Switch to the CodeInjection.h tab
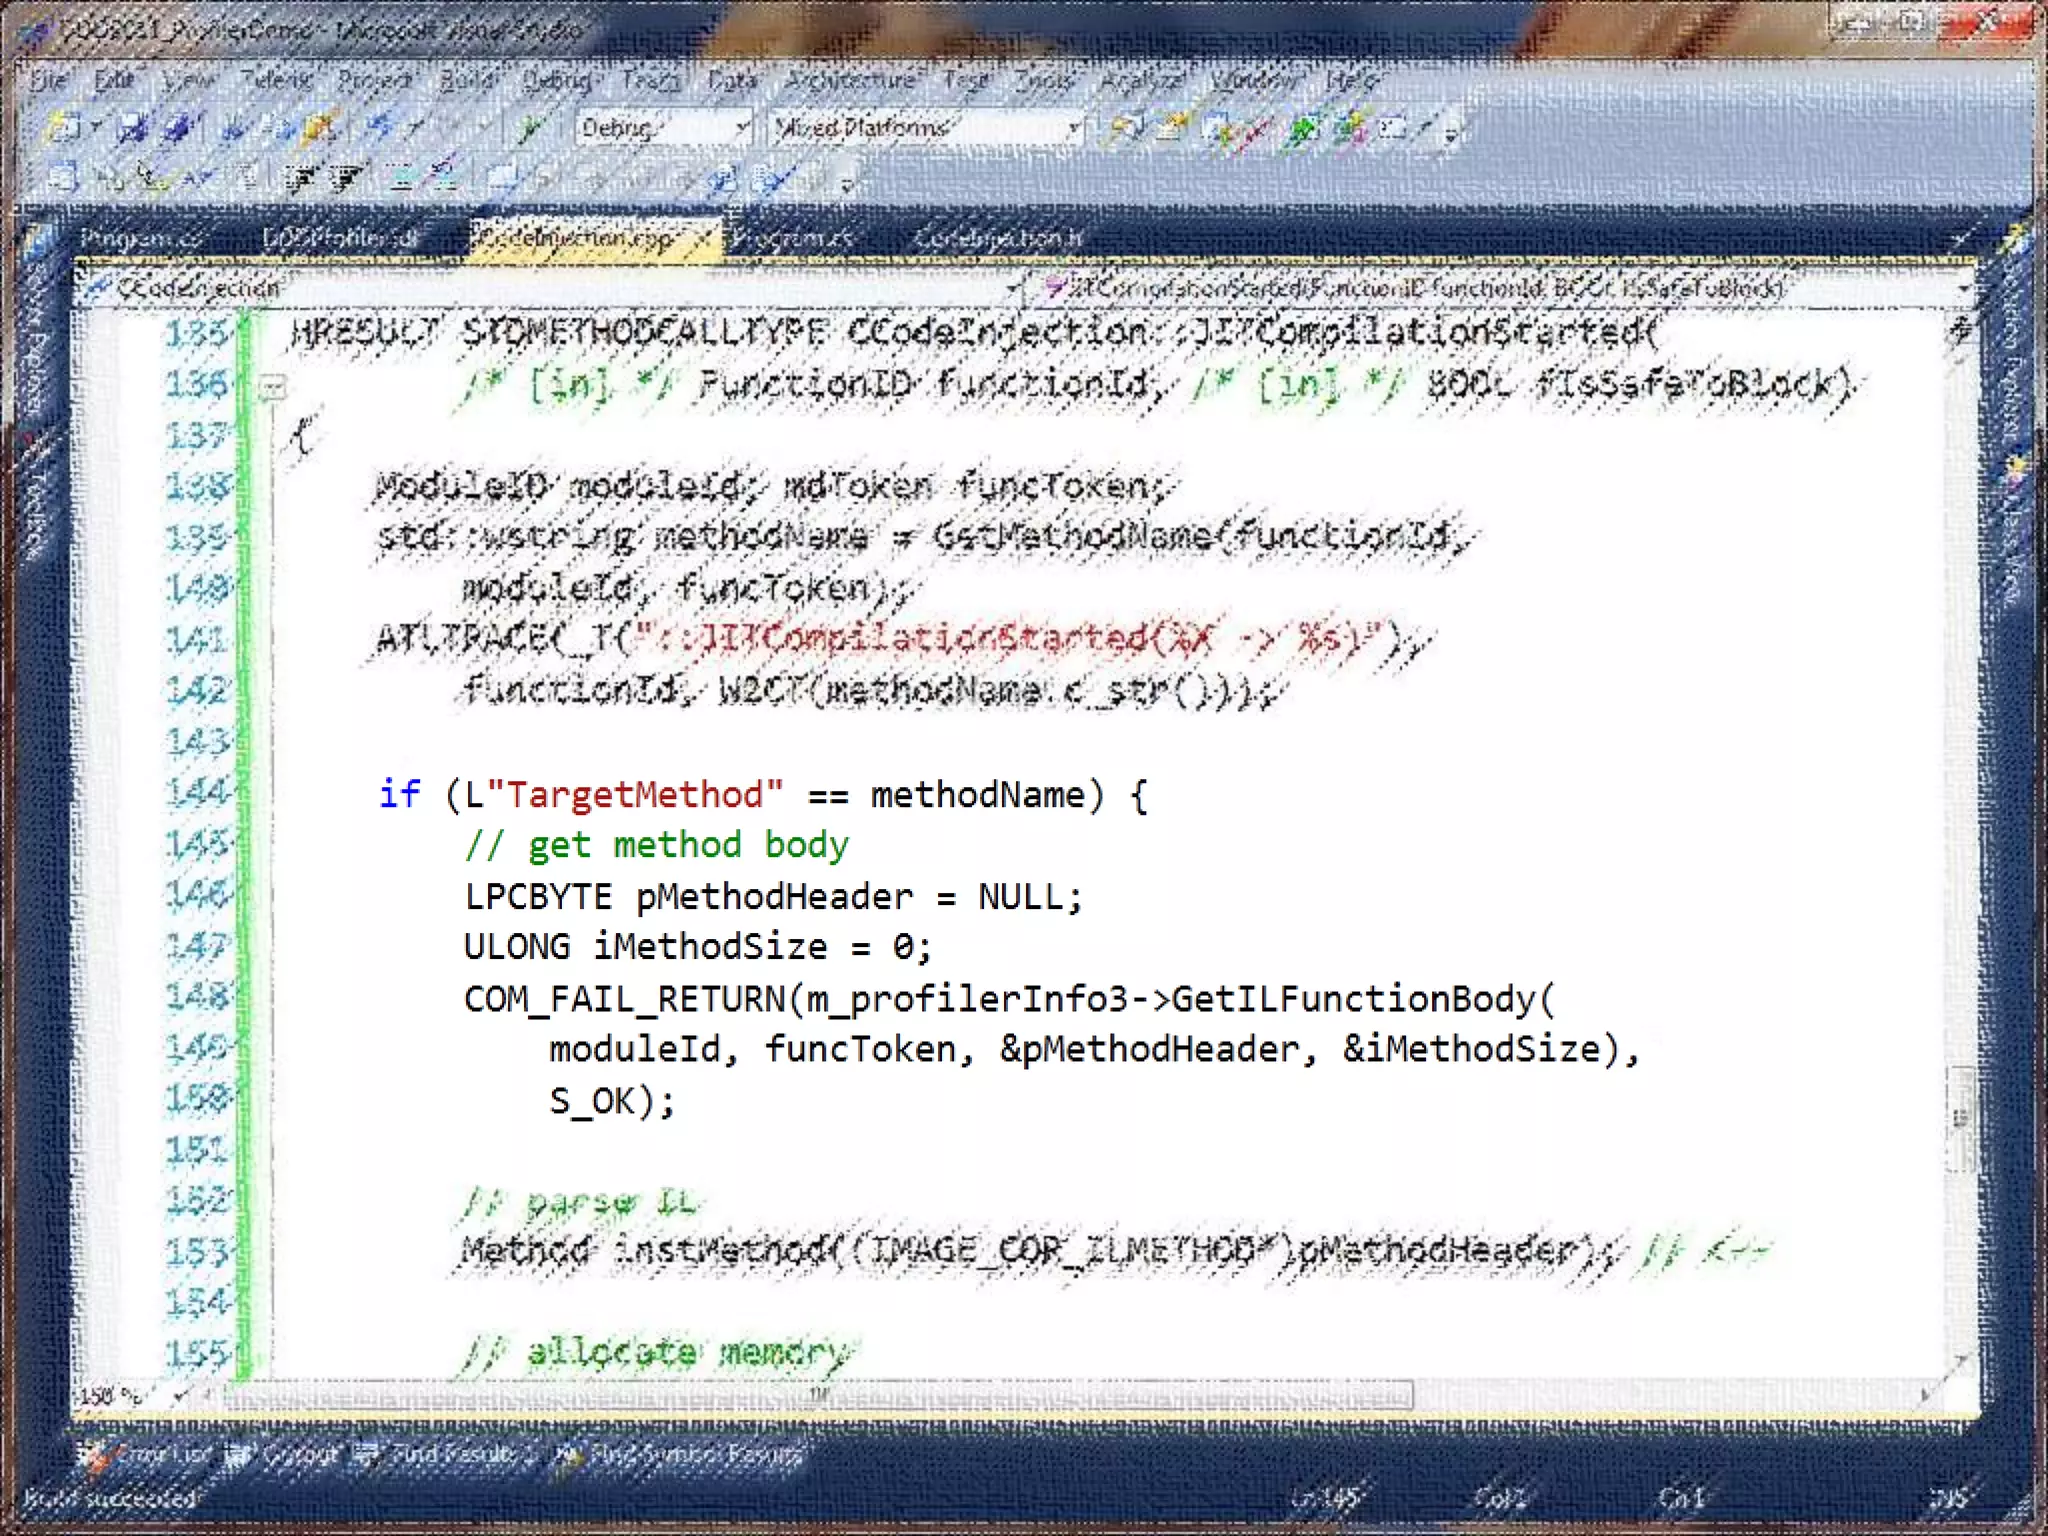 (x=998, y=238)
